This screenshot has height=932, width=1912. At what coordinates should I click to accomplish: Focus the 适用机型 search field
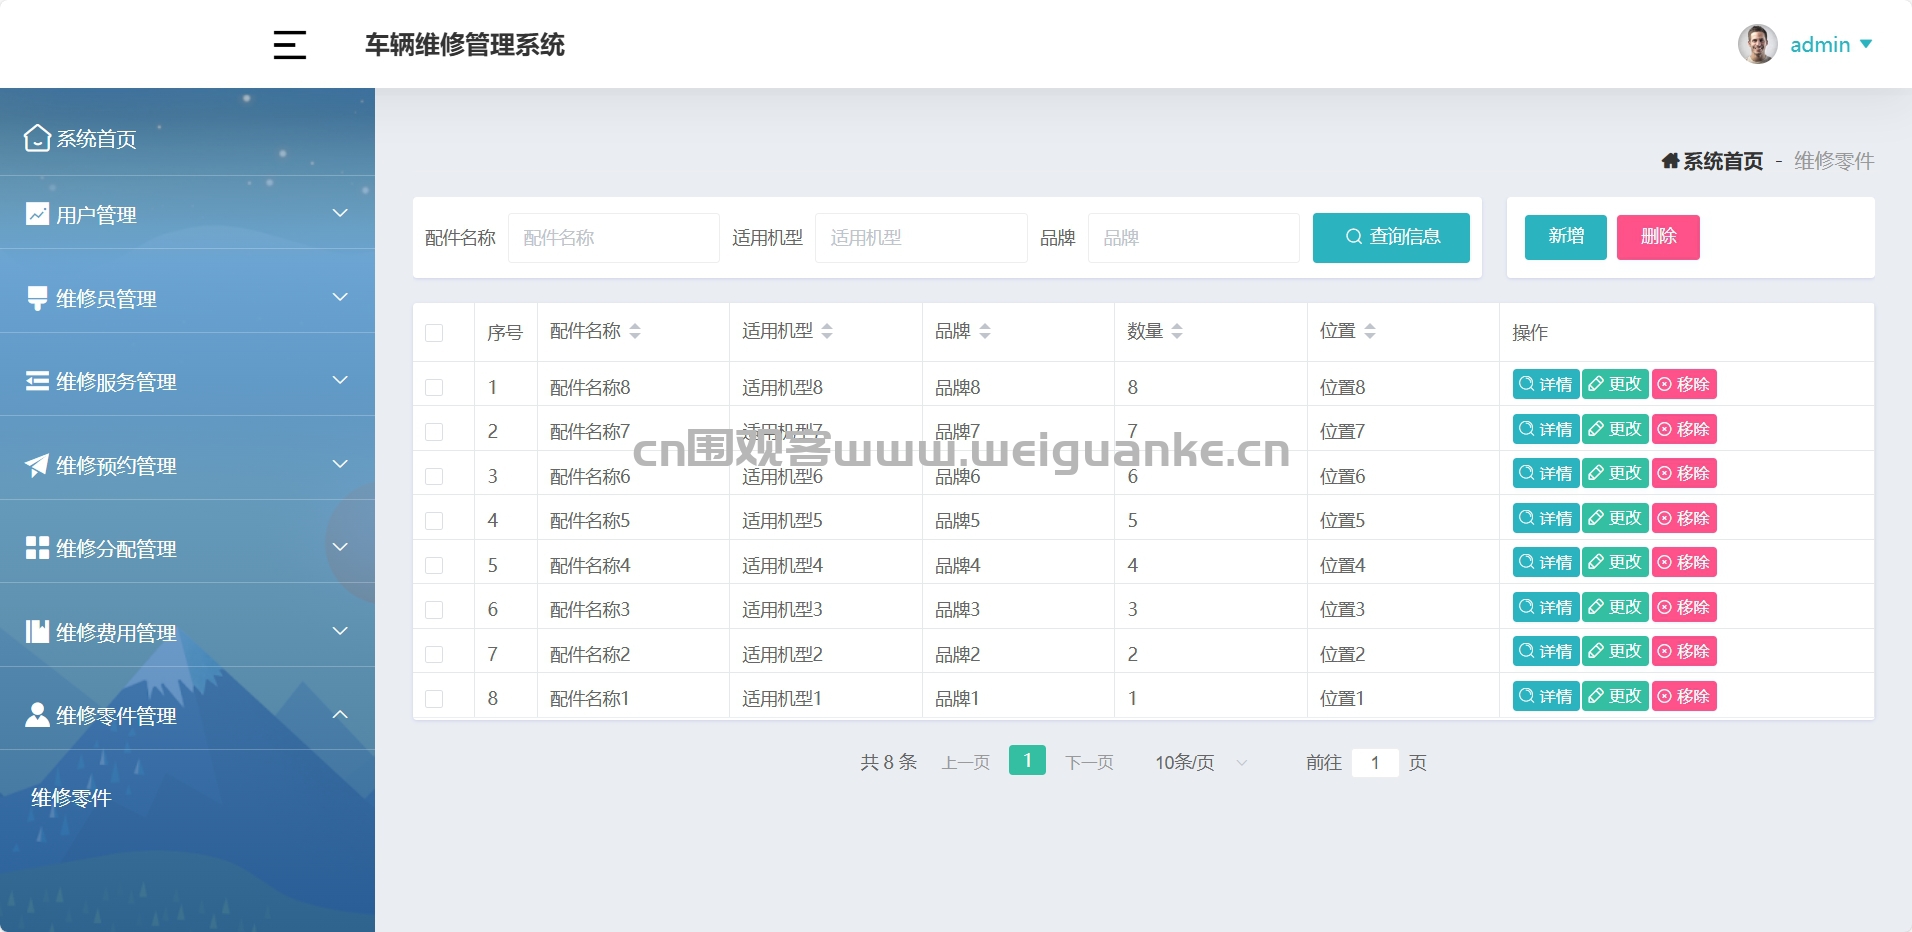(921, 238)
